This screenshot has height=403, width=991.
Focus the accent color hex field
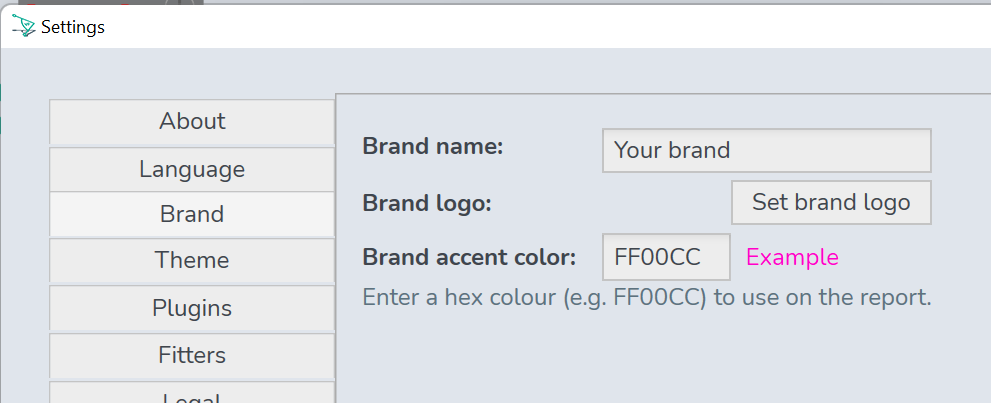[666, 257]
